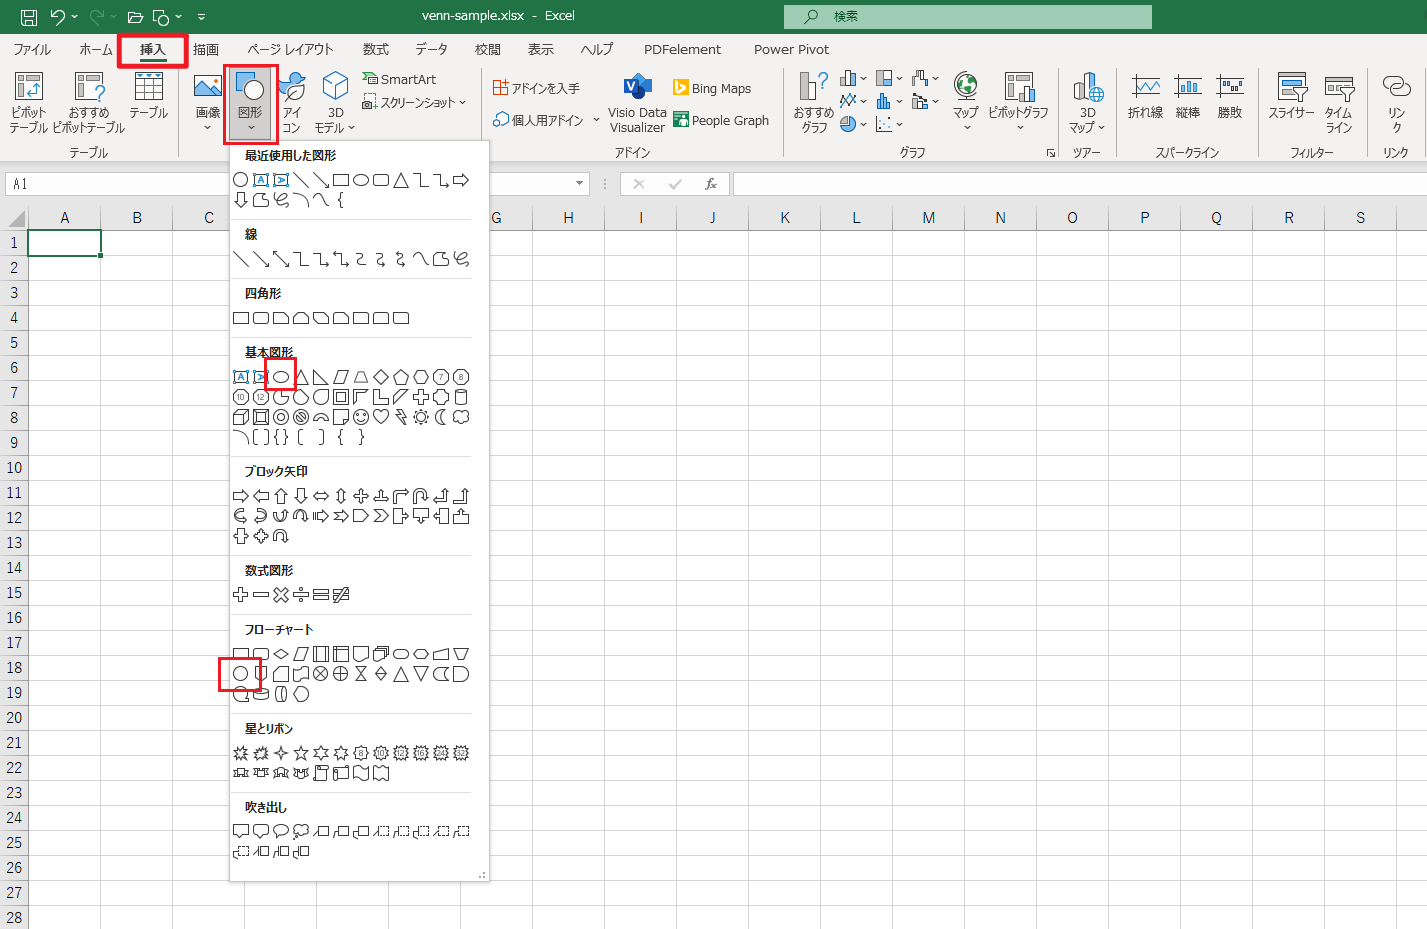
Task: Click the People Graph add-in
Action: coord(721,120)
